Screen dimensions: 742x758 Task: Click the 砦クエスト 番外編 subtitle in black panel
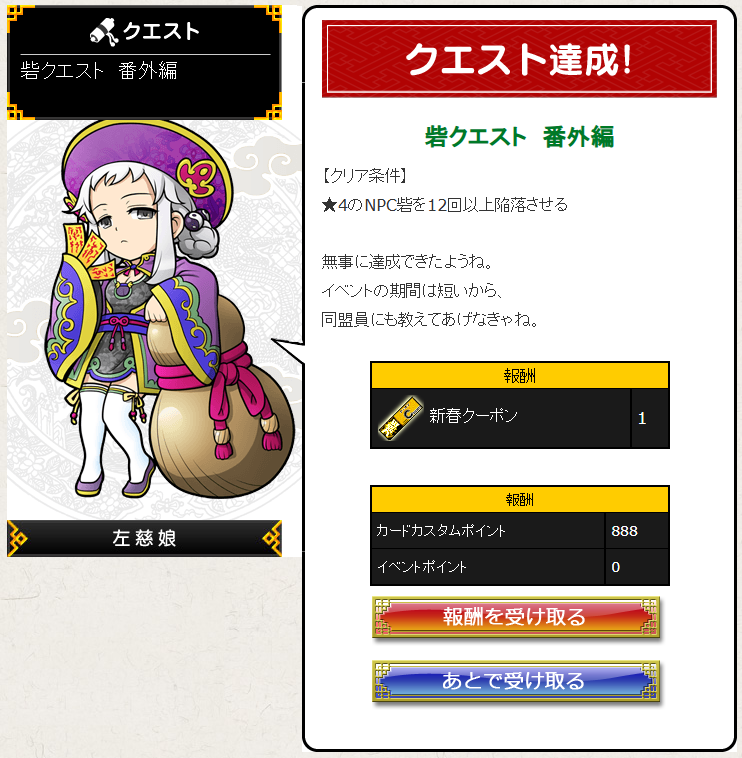pyautogui.click(x=99, y=71)
